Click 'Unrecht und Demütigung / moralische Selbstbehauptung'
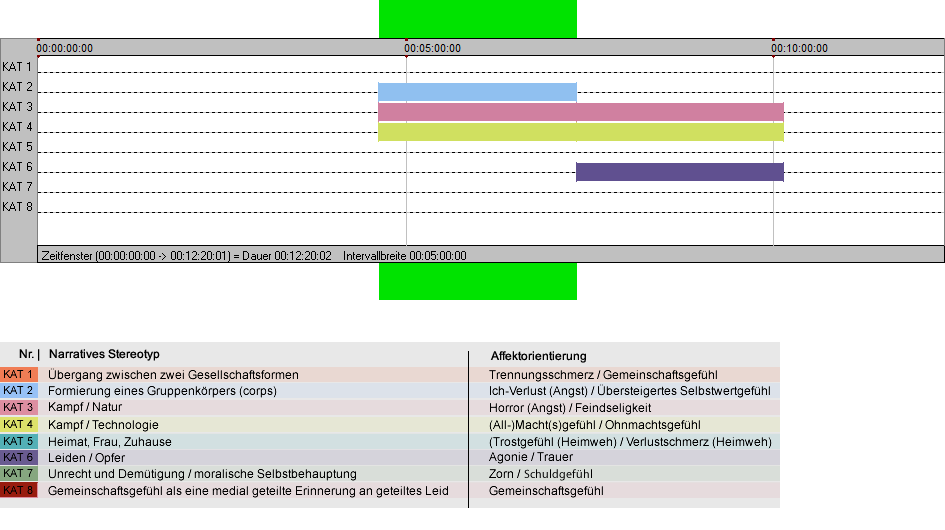Image resolution: width=945 pixels, height=530 pixels. pyautogui.click(x=202, y=474)
